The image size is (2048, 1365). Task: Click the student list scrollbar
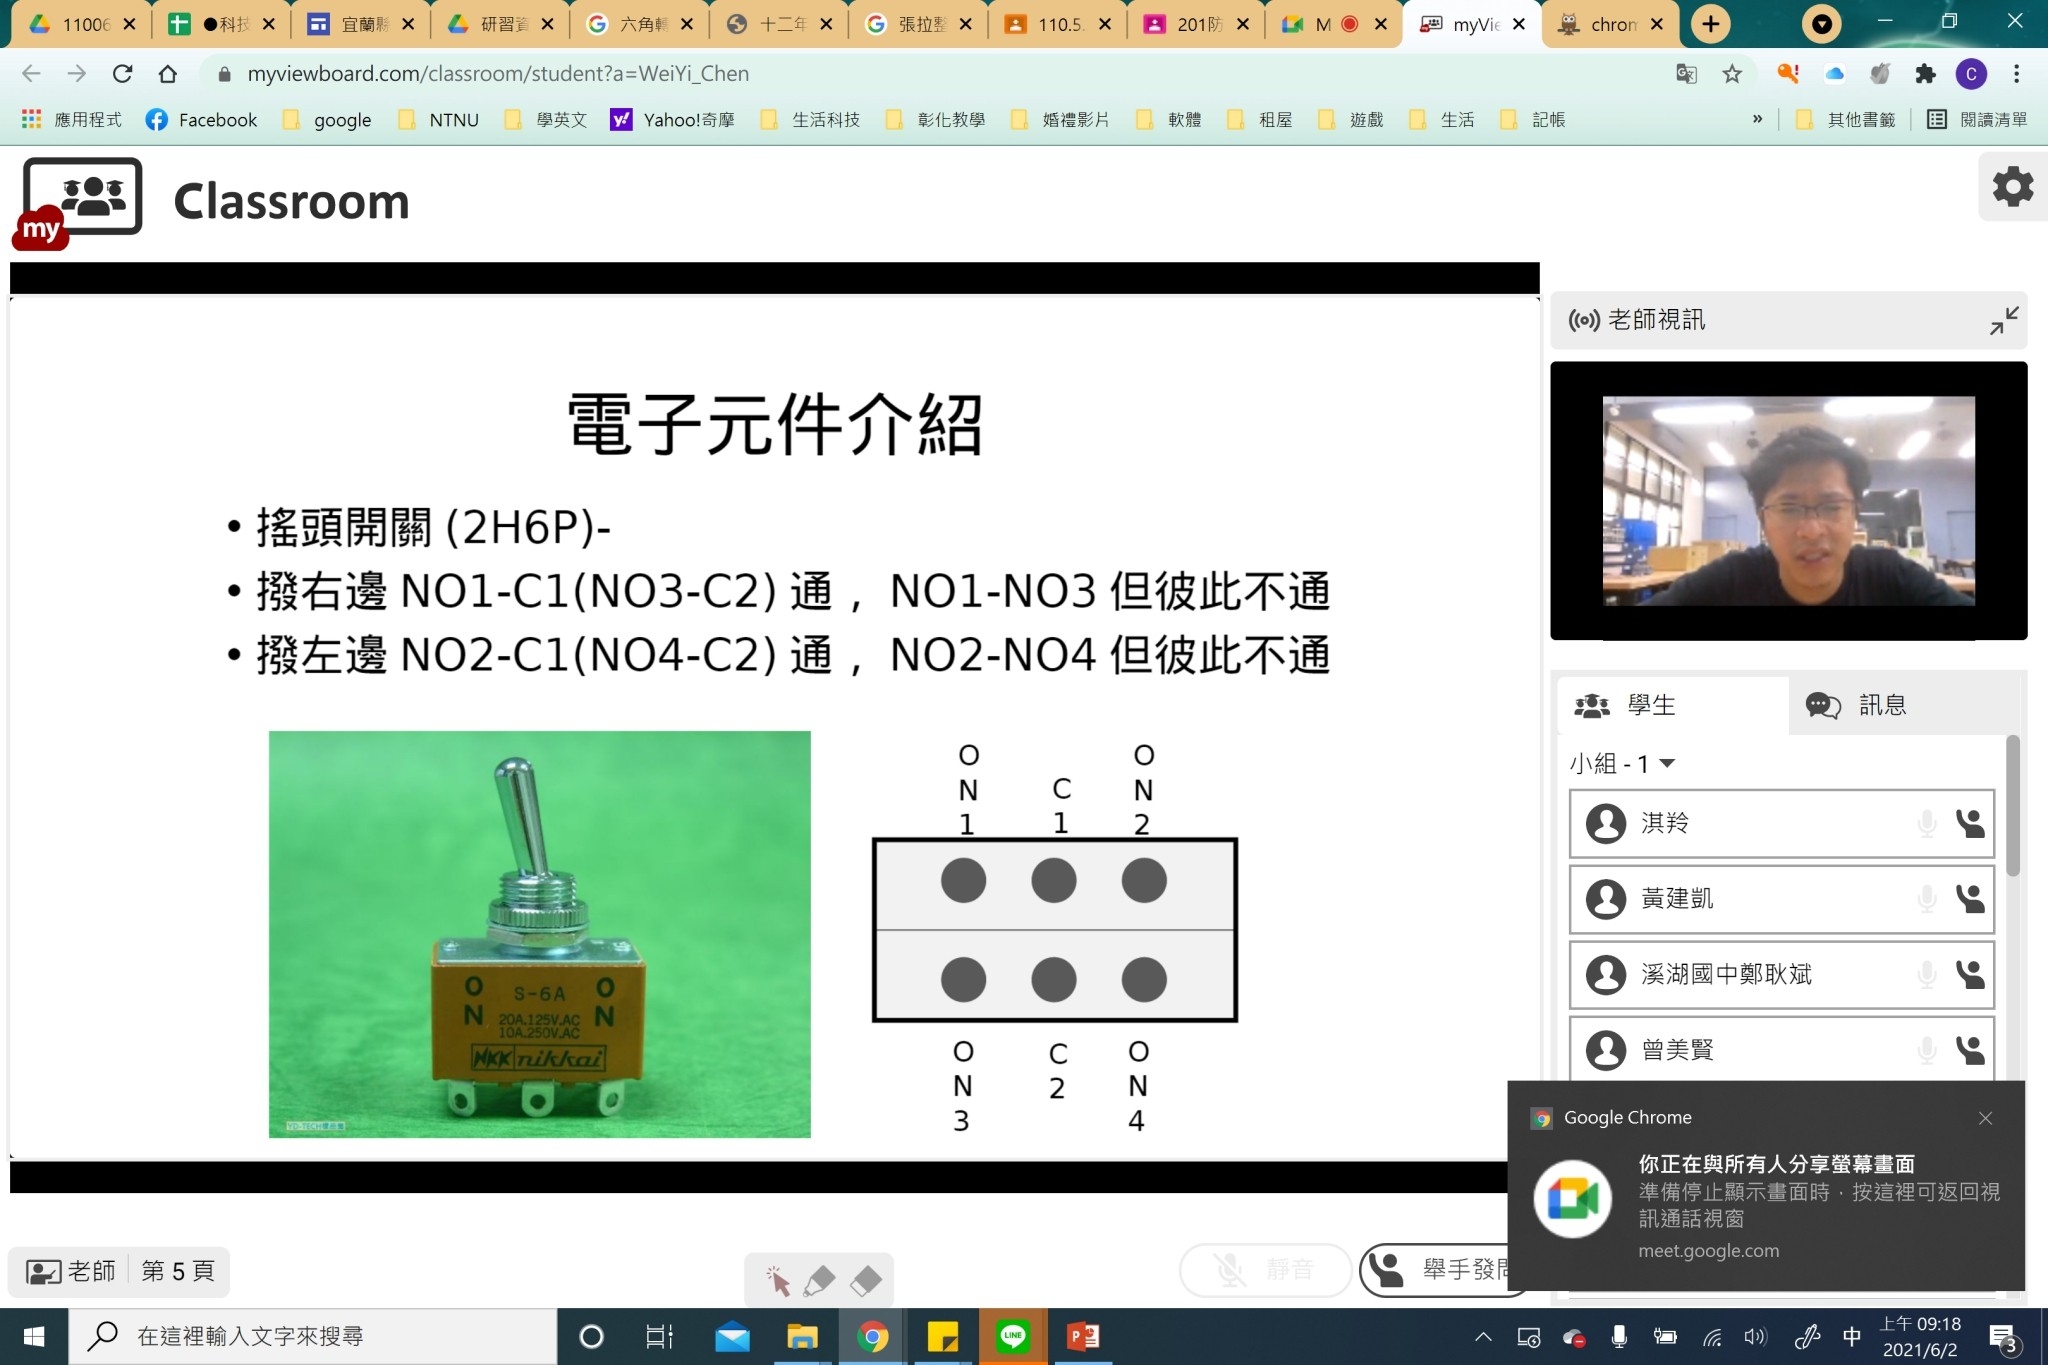[2013, 806]
